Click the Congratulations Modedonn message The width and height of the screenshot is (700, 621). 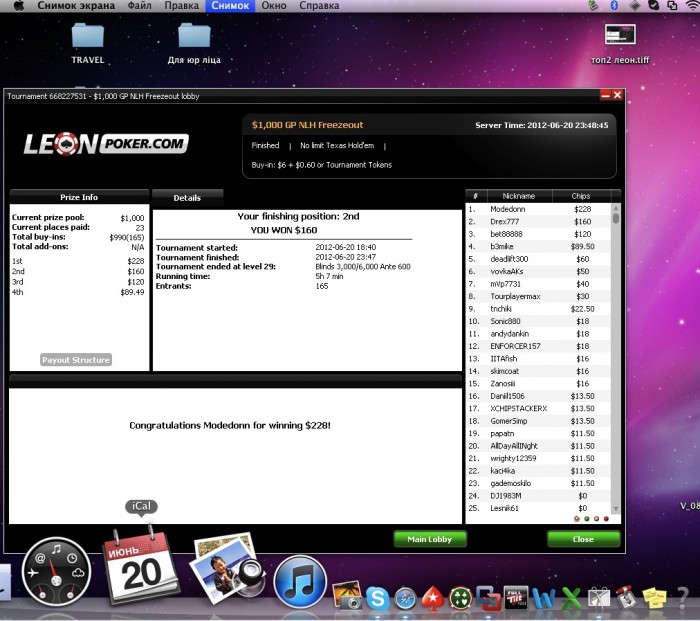(x=230, y=425)
